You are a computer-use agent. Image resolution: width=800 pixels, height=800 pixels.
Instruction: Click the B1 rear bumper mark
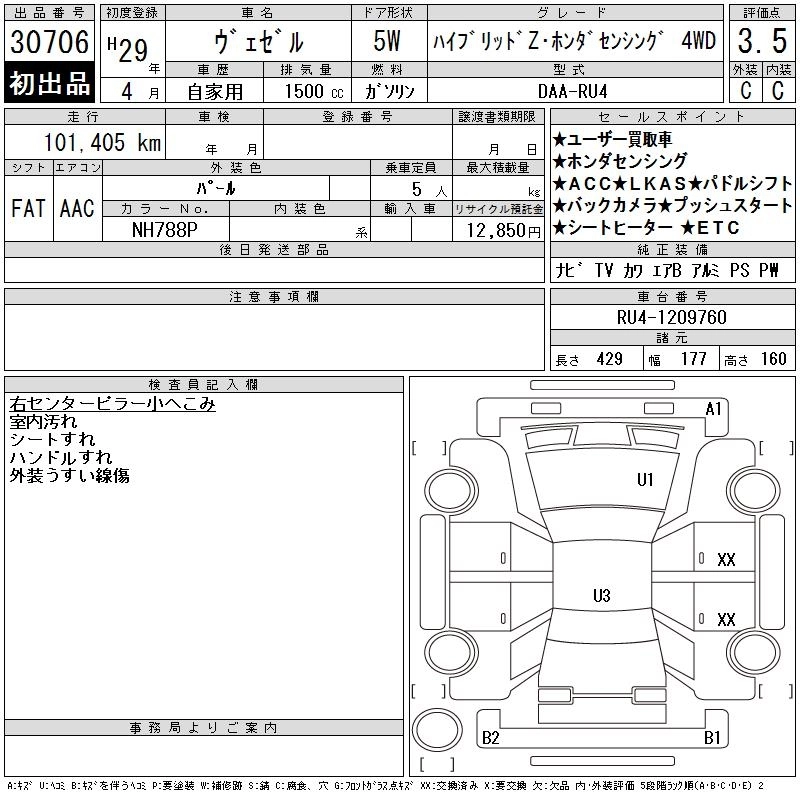tap(712, 738)
